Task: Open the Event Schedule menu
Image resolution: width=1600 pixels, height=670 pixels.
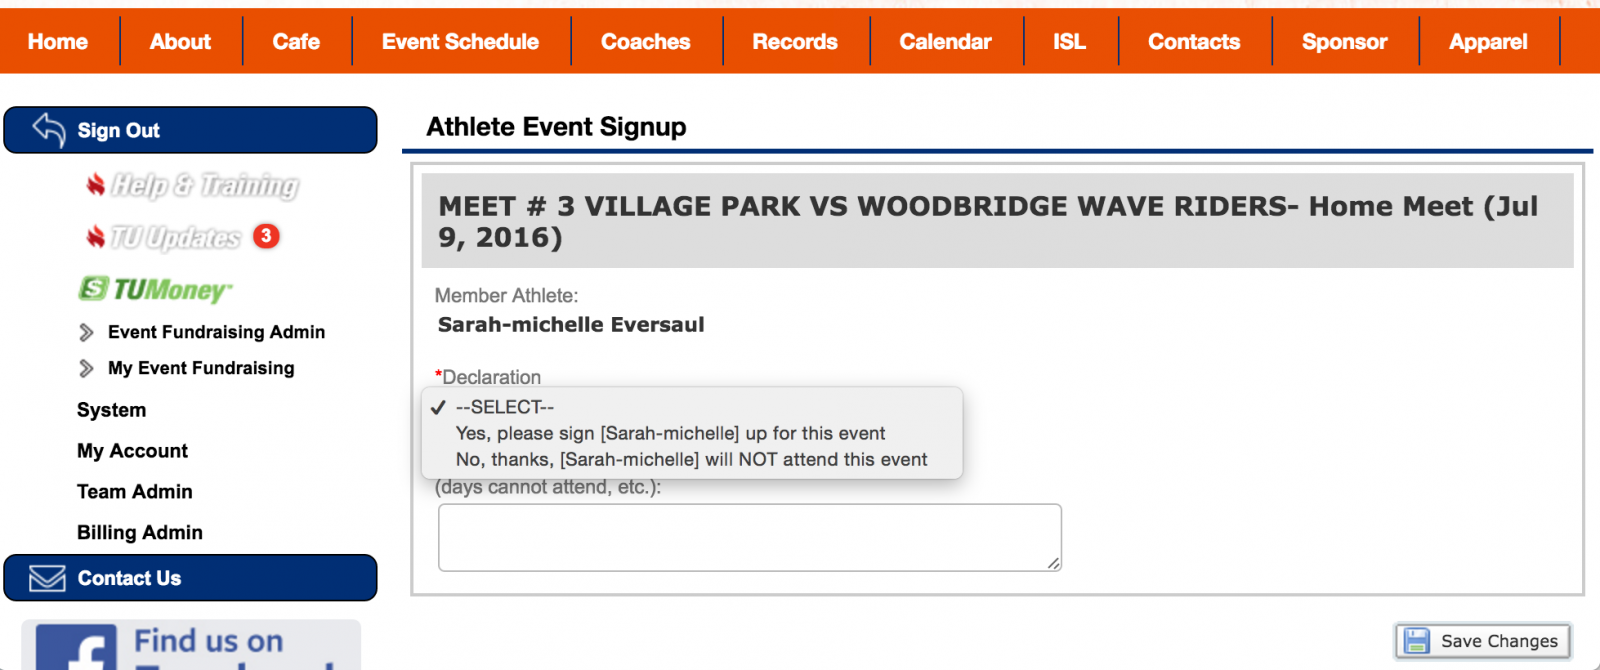Action: [x=460, y=42]
